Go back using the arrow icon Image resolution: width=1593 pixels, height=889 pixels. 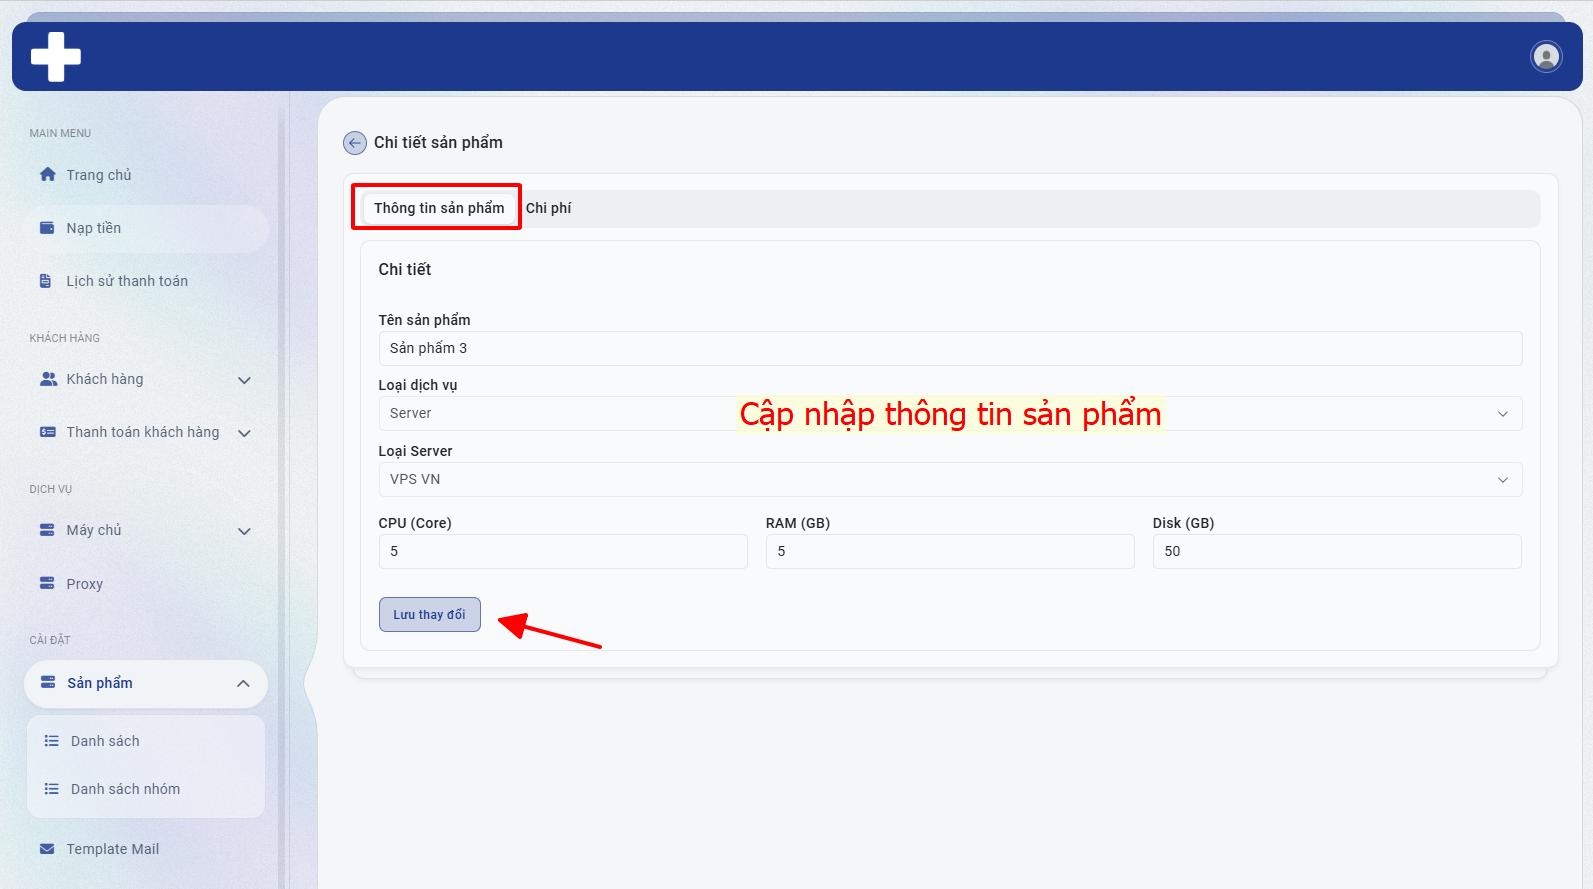click(x=354, y=143)
